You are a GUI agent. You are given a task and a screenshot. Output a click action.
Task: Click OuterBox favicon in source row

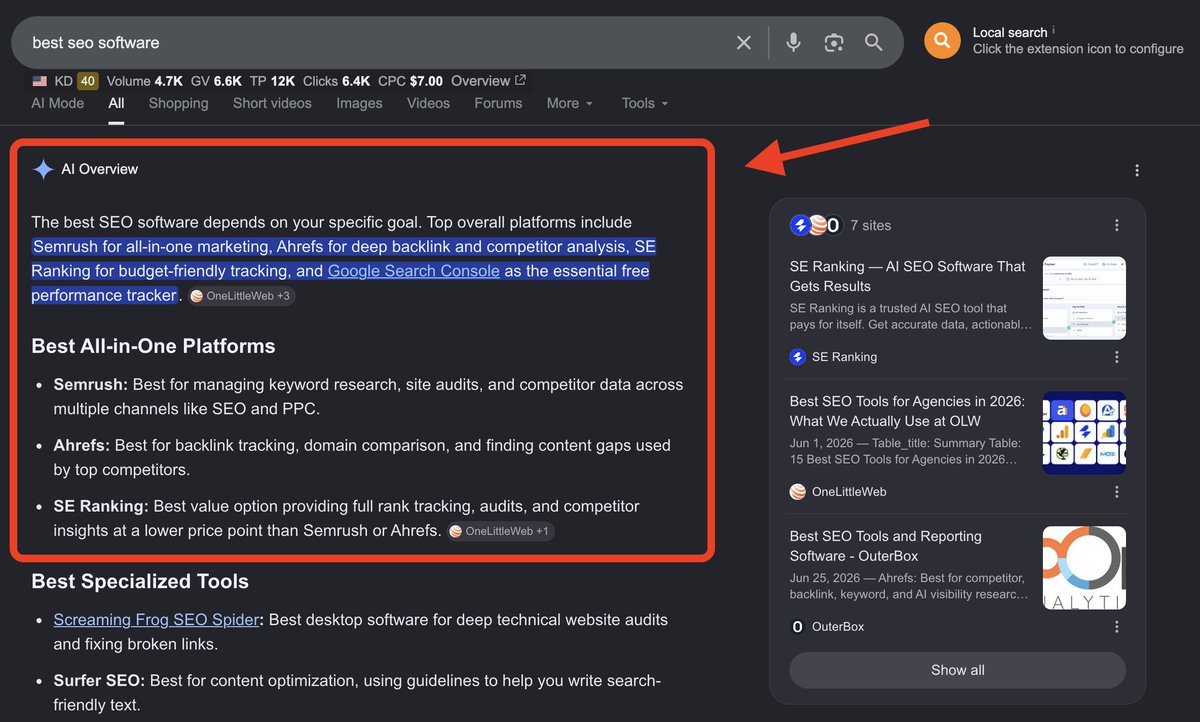(x=798, y=627)
